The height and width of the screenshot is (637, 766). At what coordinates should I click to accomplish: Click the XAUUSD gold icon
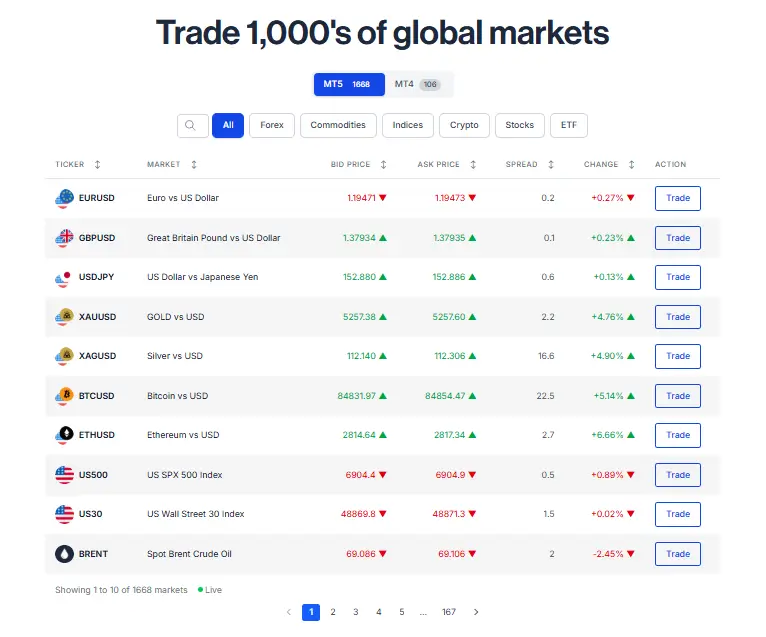point(64,317)
